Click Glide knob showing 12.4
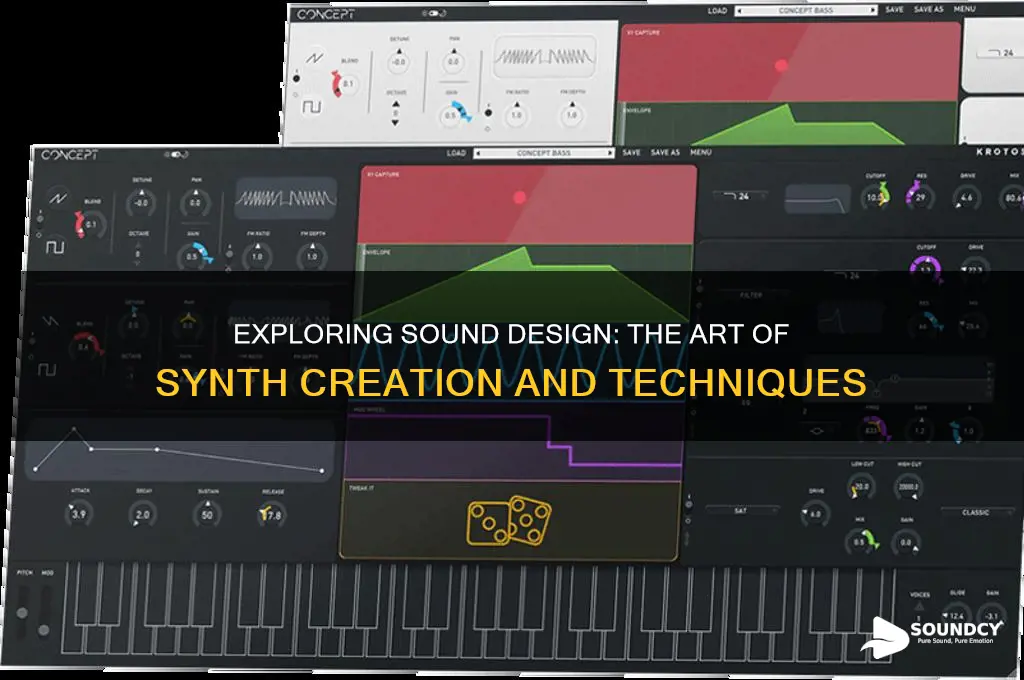 coord(956,615)
